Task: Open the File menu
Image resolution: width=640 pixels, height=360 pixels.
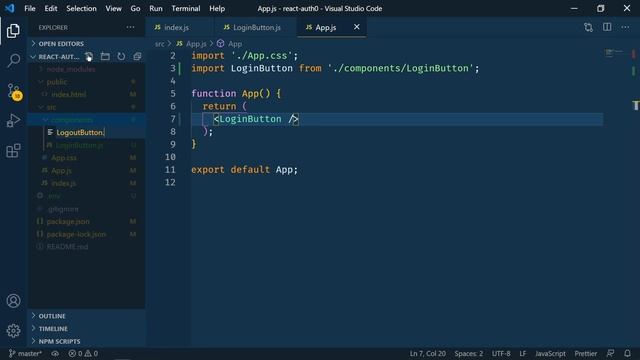Action: click(30, 8)
